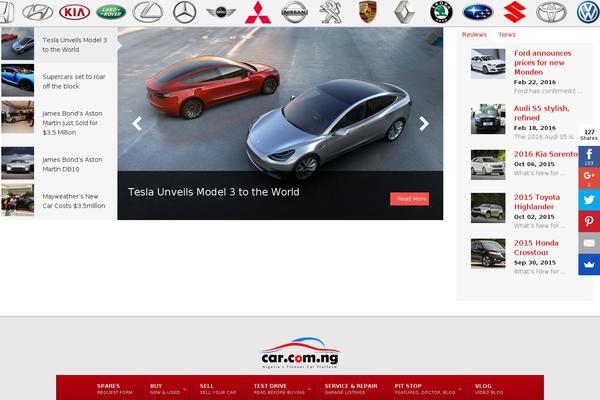The width and height of the screenshot is (600, 400).
Task: Open the VLOG Video Blog menu item
Action: pyautogui.click(x=489, y=389)
